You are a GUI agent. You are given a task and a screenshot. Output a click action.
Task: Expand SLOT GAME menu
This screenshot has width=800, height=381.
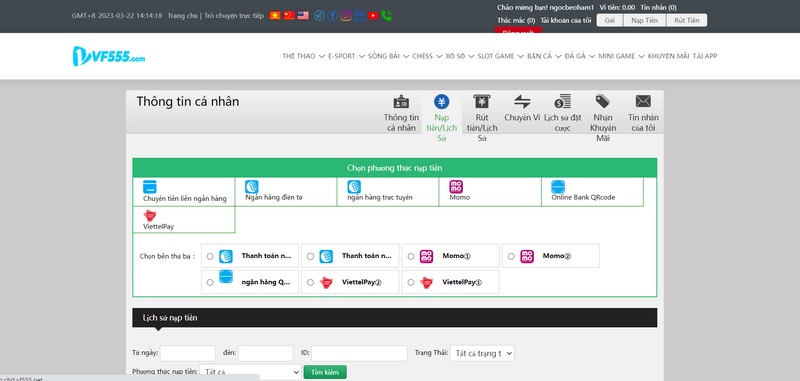tap(501, 56)
